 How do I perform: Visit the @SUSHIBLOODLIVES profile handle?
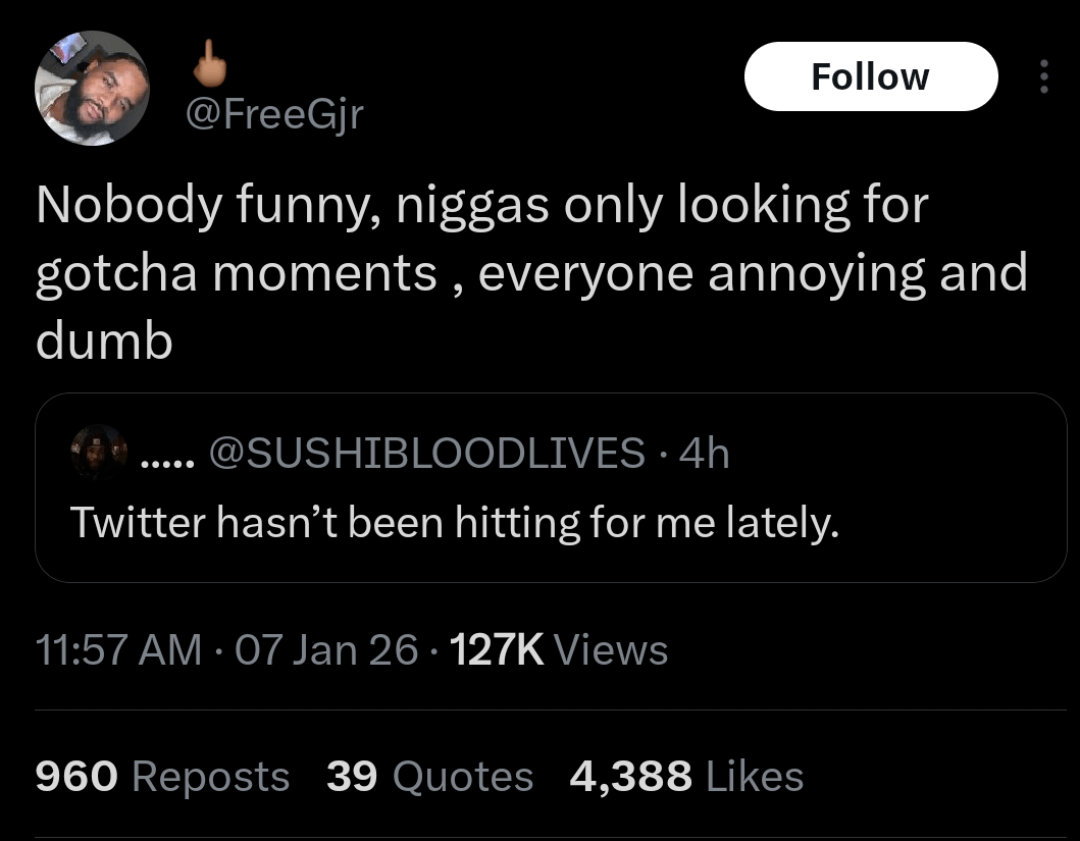426,454
